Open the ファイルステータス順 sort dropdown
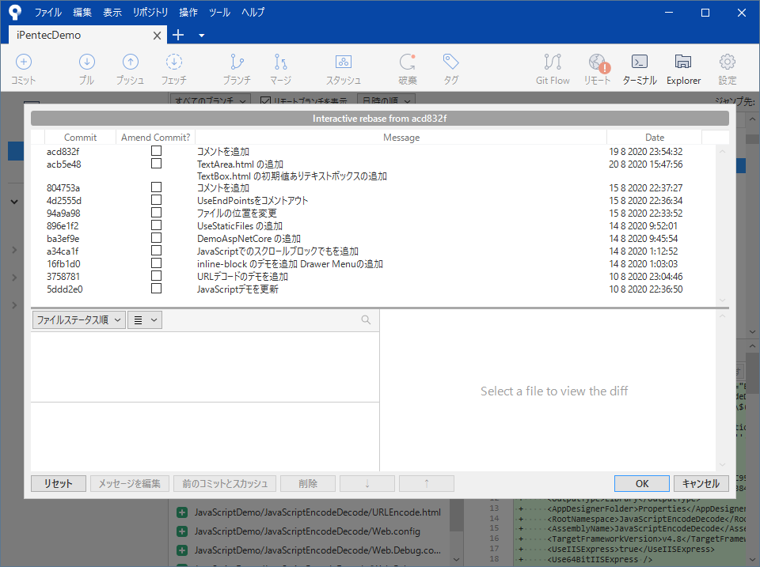Viewport: 760px width, 567px height. (79, 320)
